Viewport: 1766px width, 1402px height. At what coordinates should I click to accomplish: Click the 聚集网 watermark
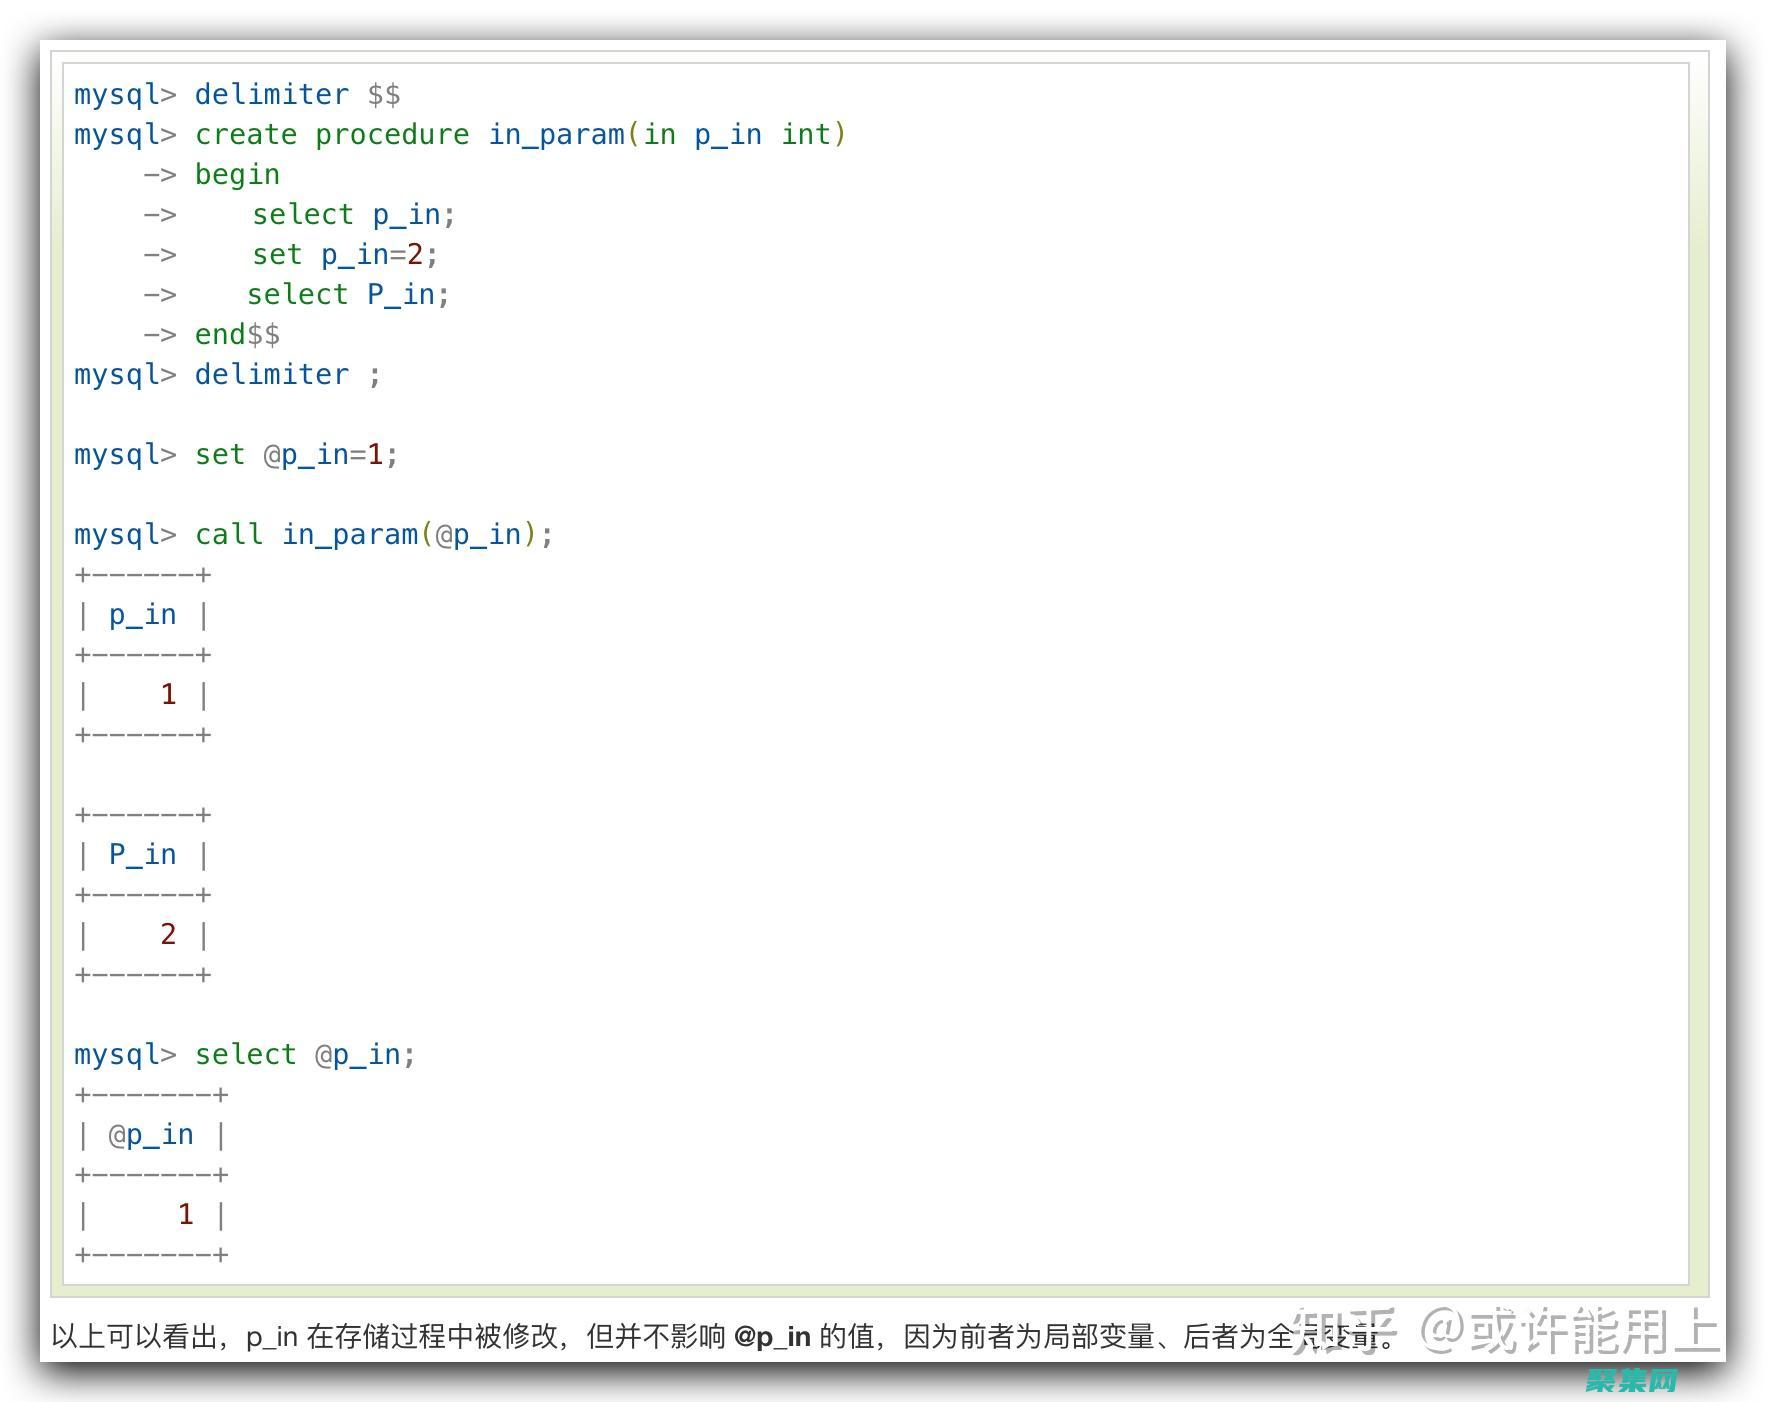[x=1633, y=1378]
